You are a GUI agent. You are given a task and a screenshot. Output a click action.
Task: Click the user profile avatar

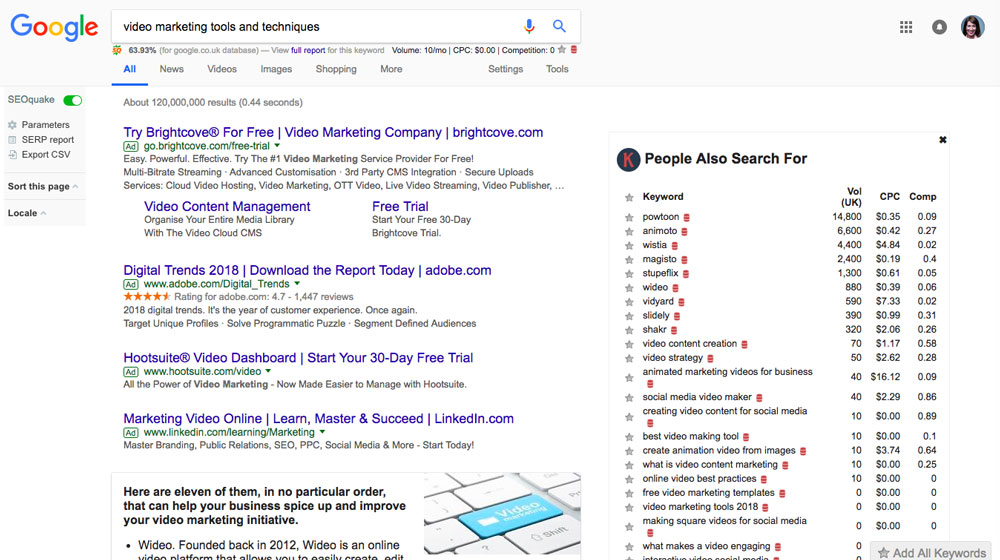972,27
